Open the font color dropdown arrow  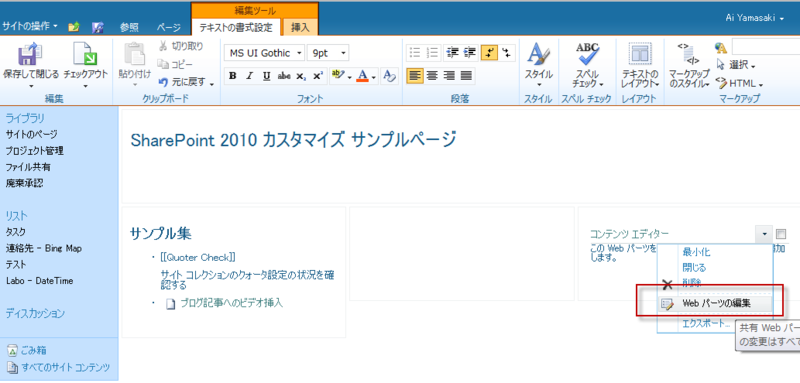coord(374,78)
